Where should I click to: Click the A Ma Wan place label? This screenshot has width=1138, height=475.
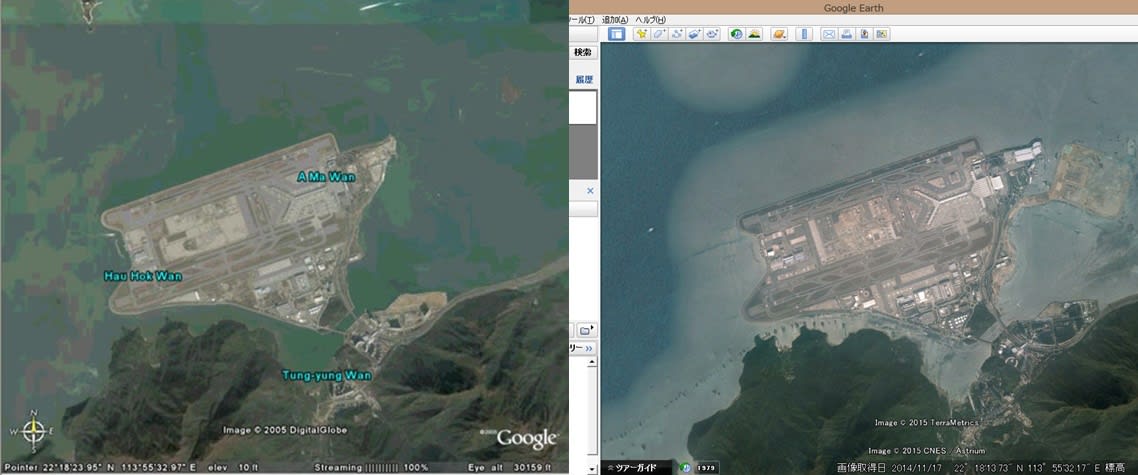tap(327, 176)
